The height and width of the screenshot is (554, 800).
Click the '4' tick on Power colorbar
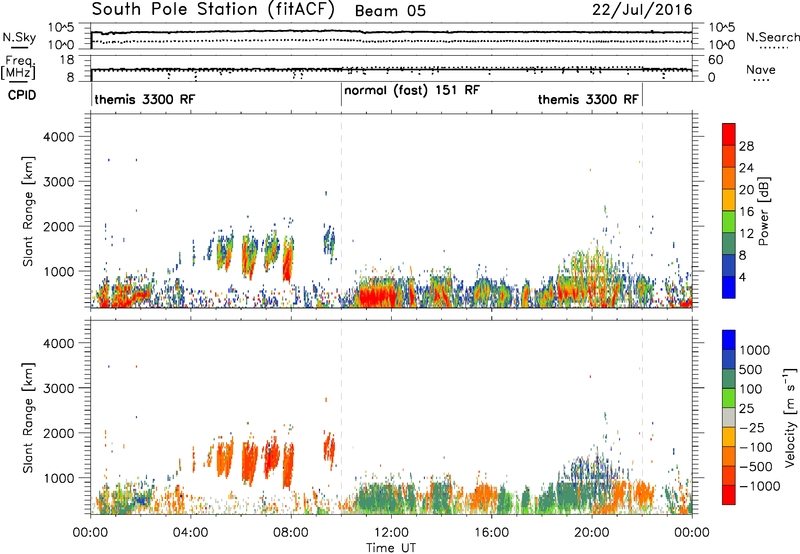click(743, 277)
